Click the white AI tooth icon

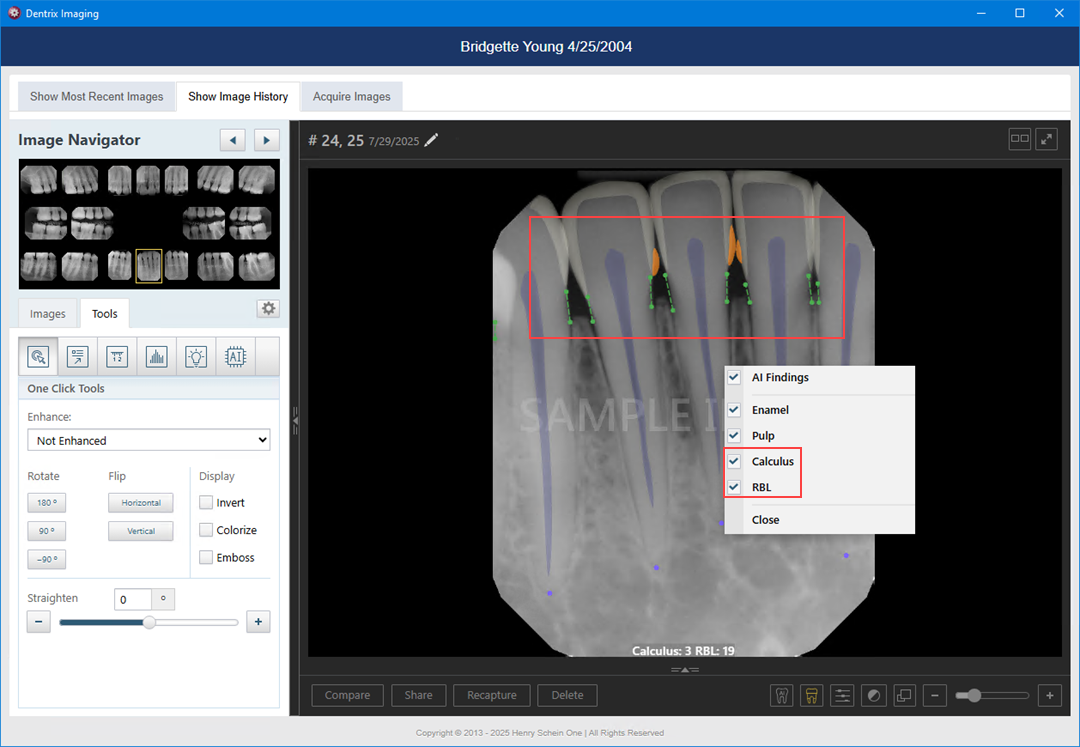(782, 695)
